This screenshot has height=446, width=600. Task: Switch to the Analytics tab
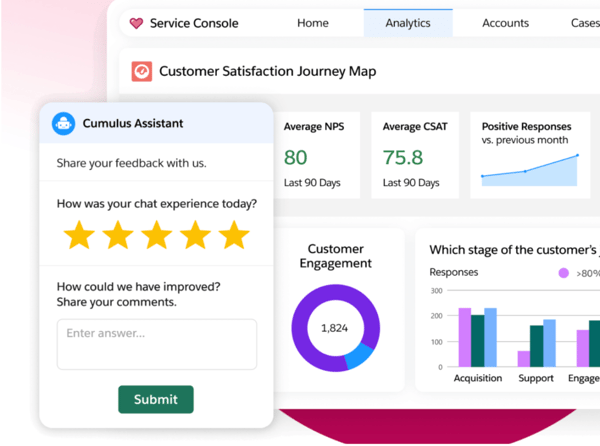click(x=408, y=23)
